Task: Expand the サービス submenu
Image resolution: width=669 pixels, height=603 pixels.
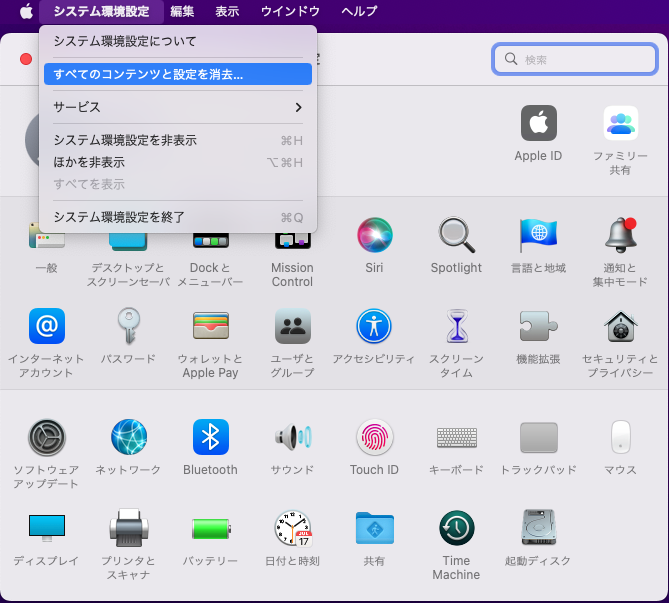Action: point(177,107)
